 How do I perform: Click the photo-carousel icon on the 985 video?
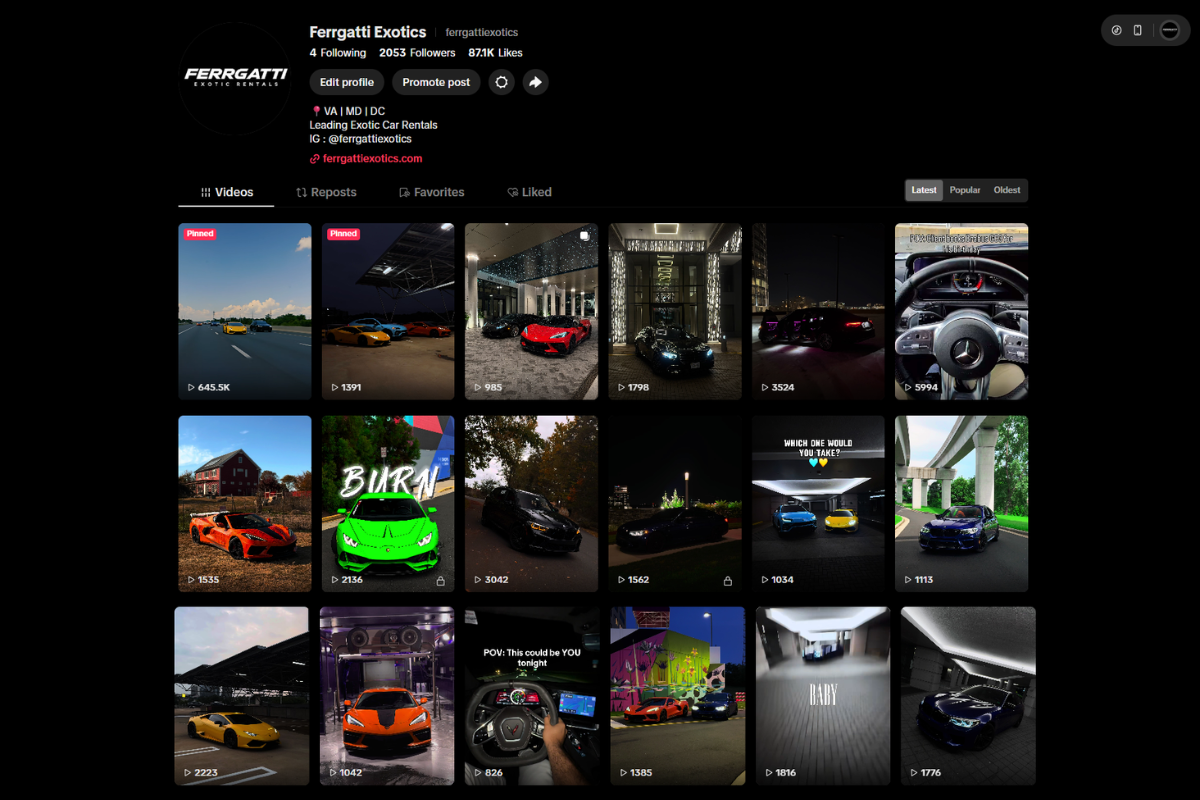click(x=584, y=236)
